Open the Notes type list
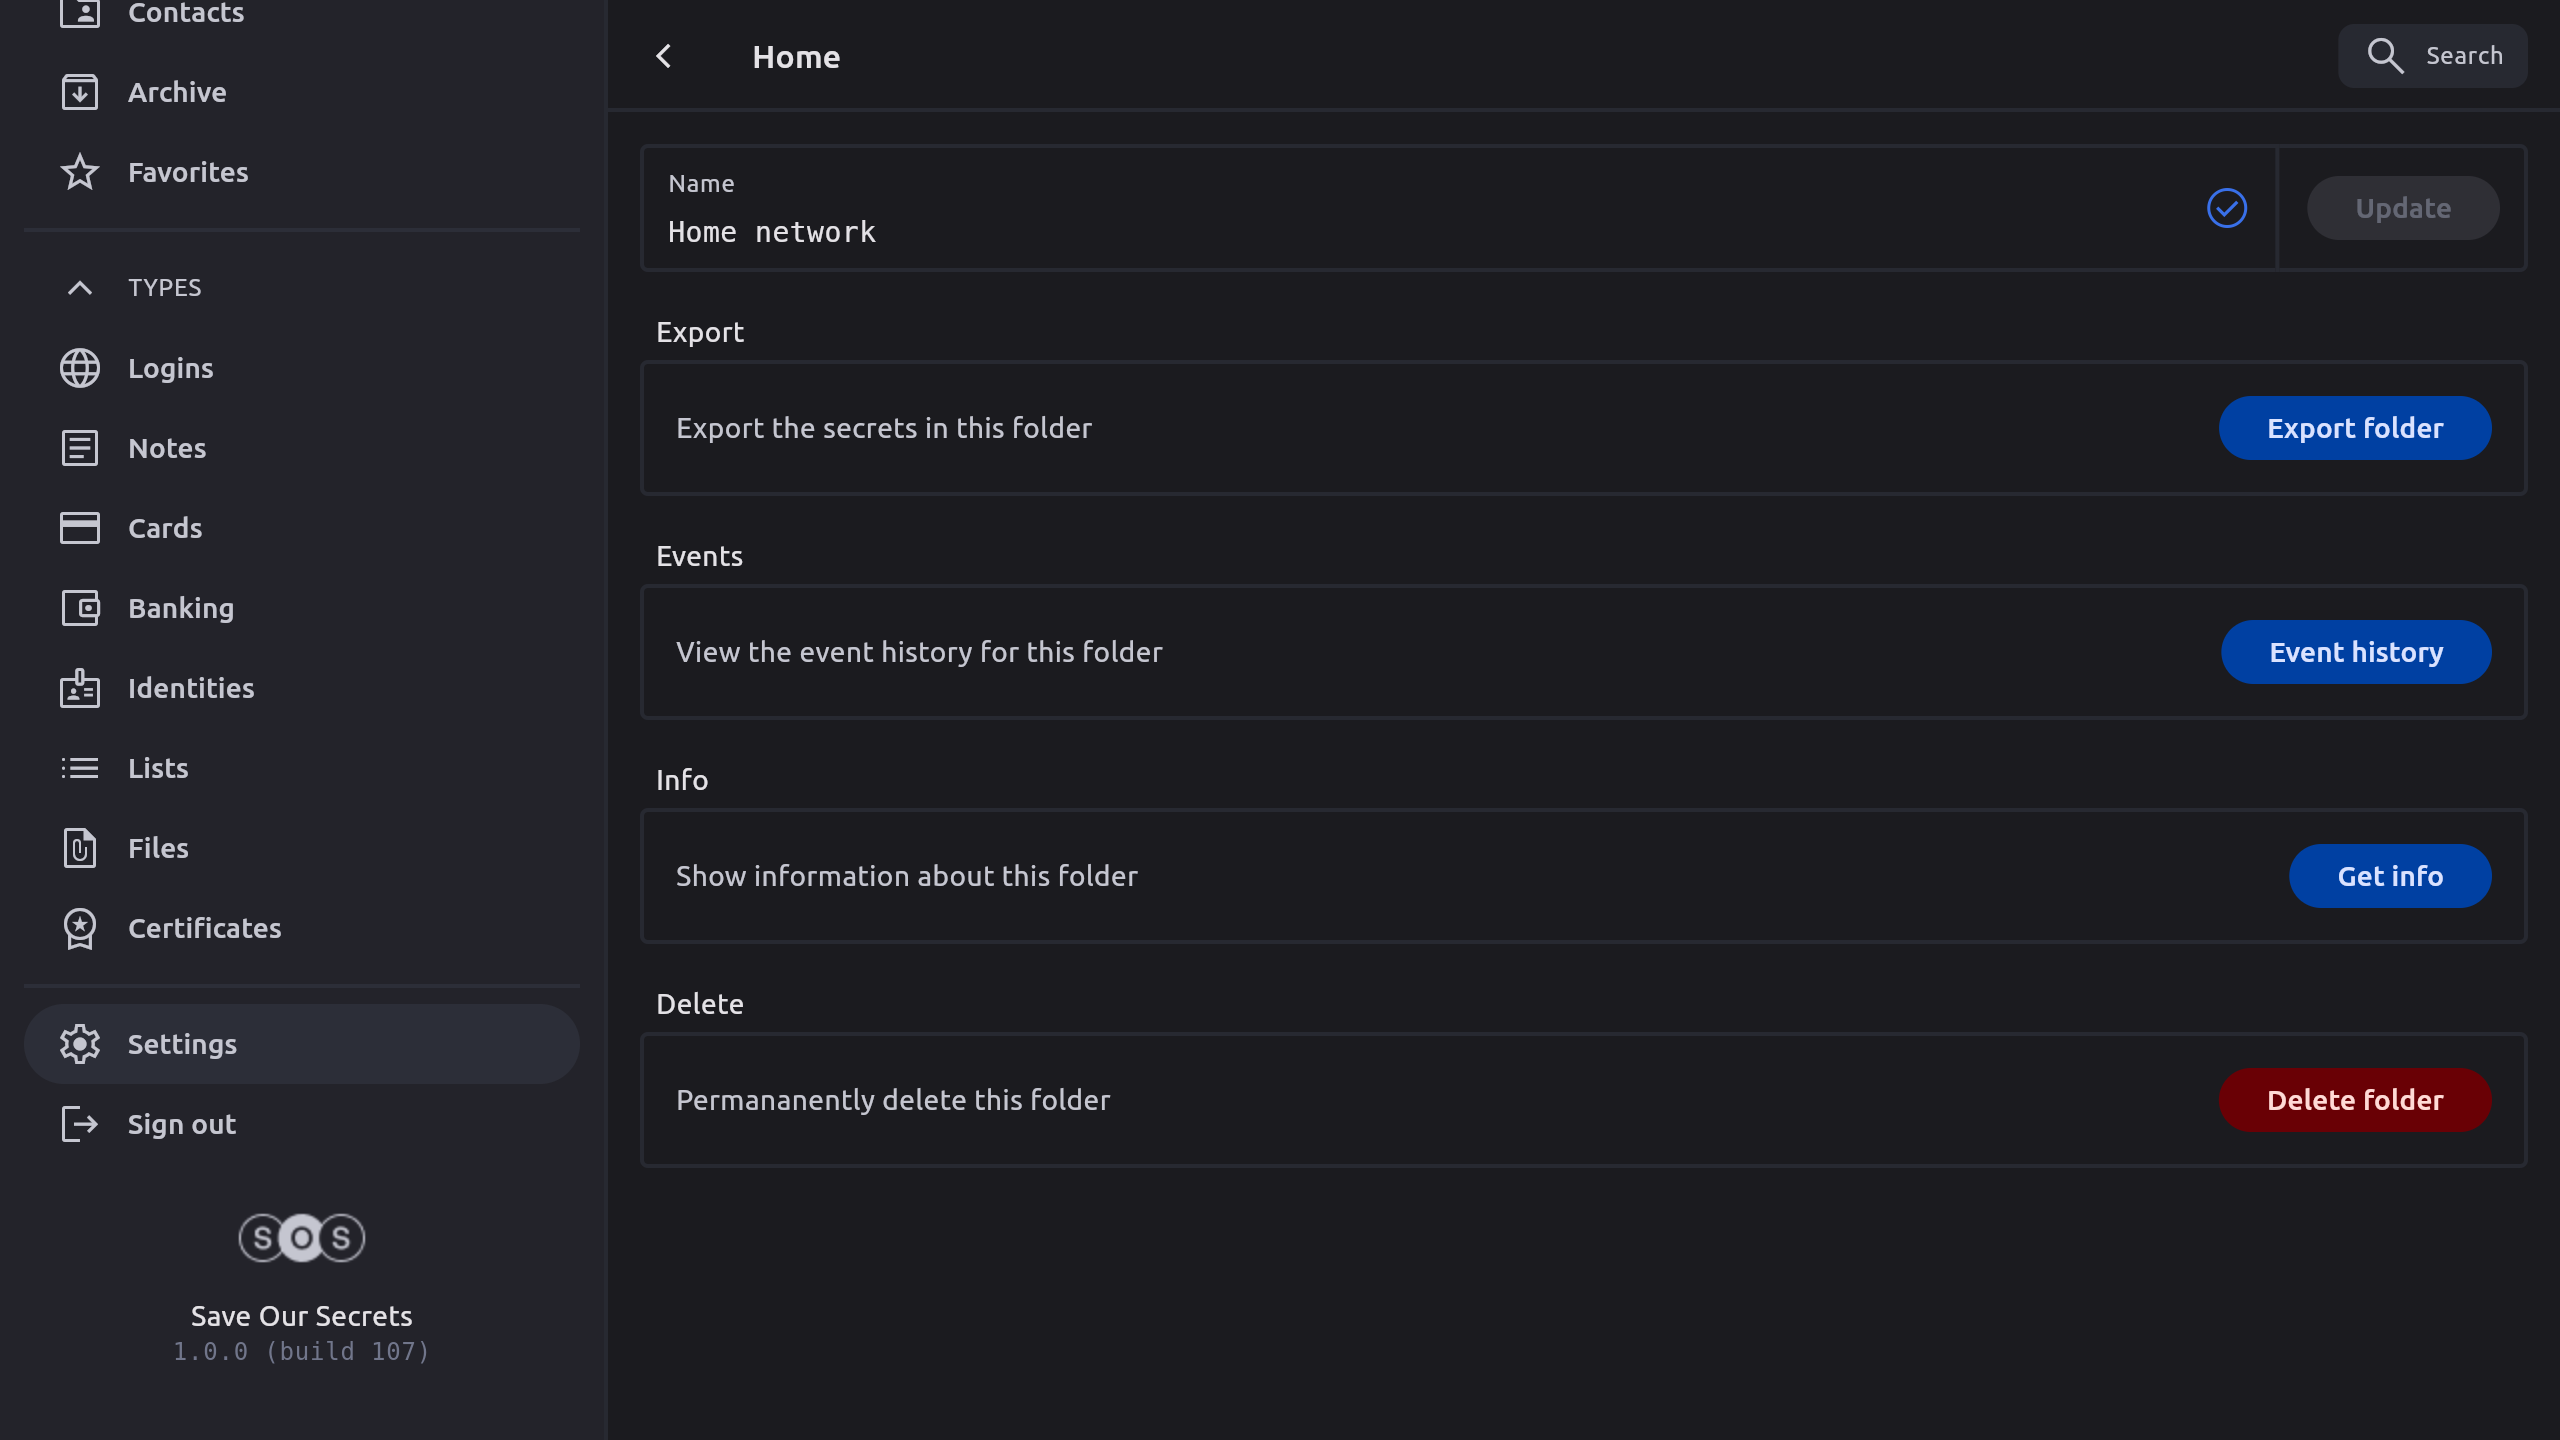This screenshot has height=1440, width=2560. (x=167, y=448)
